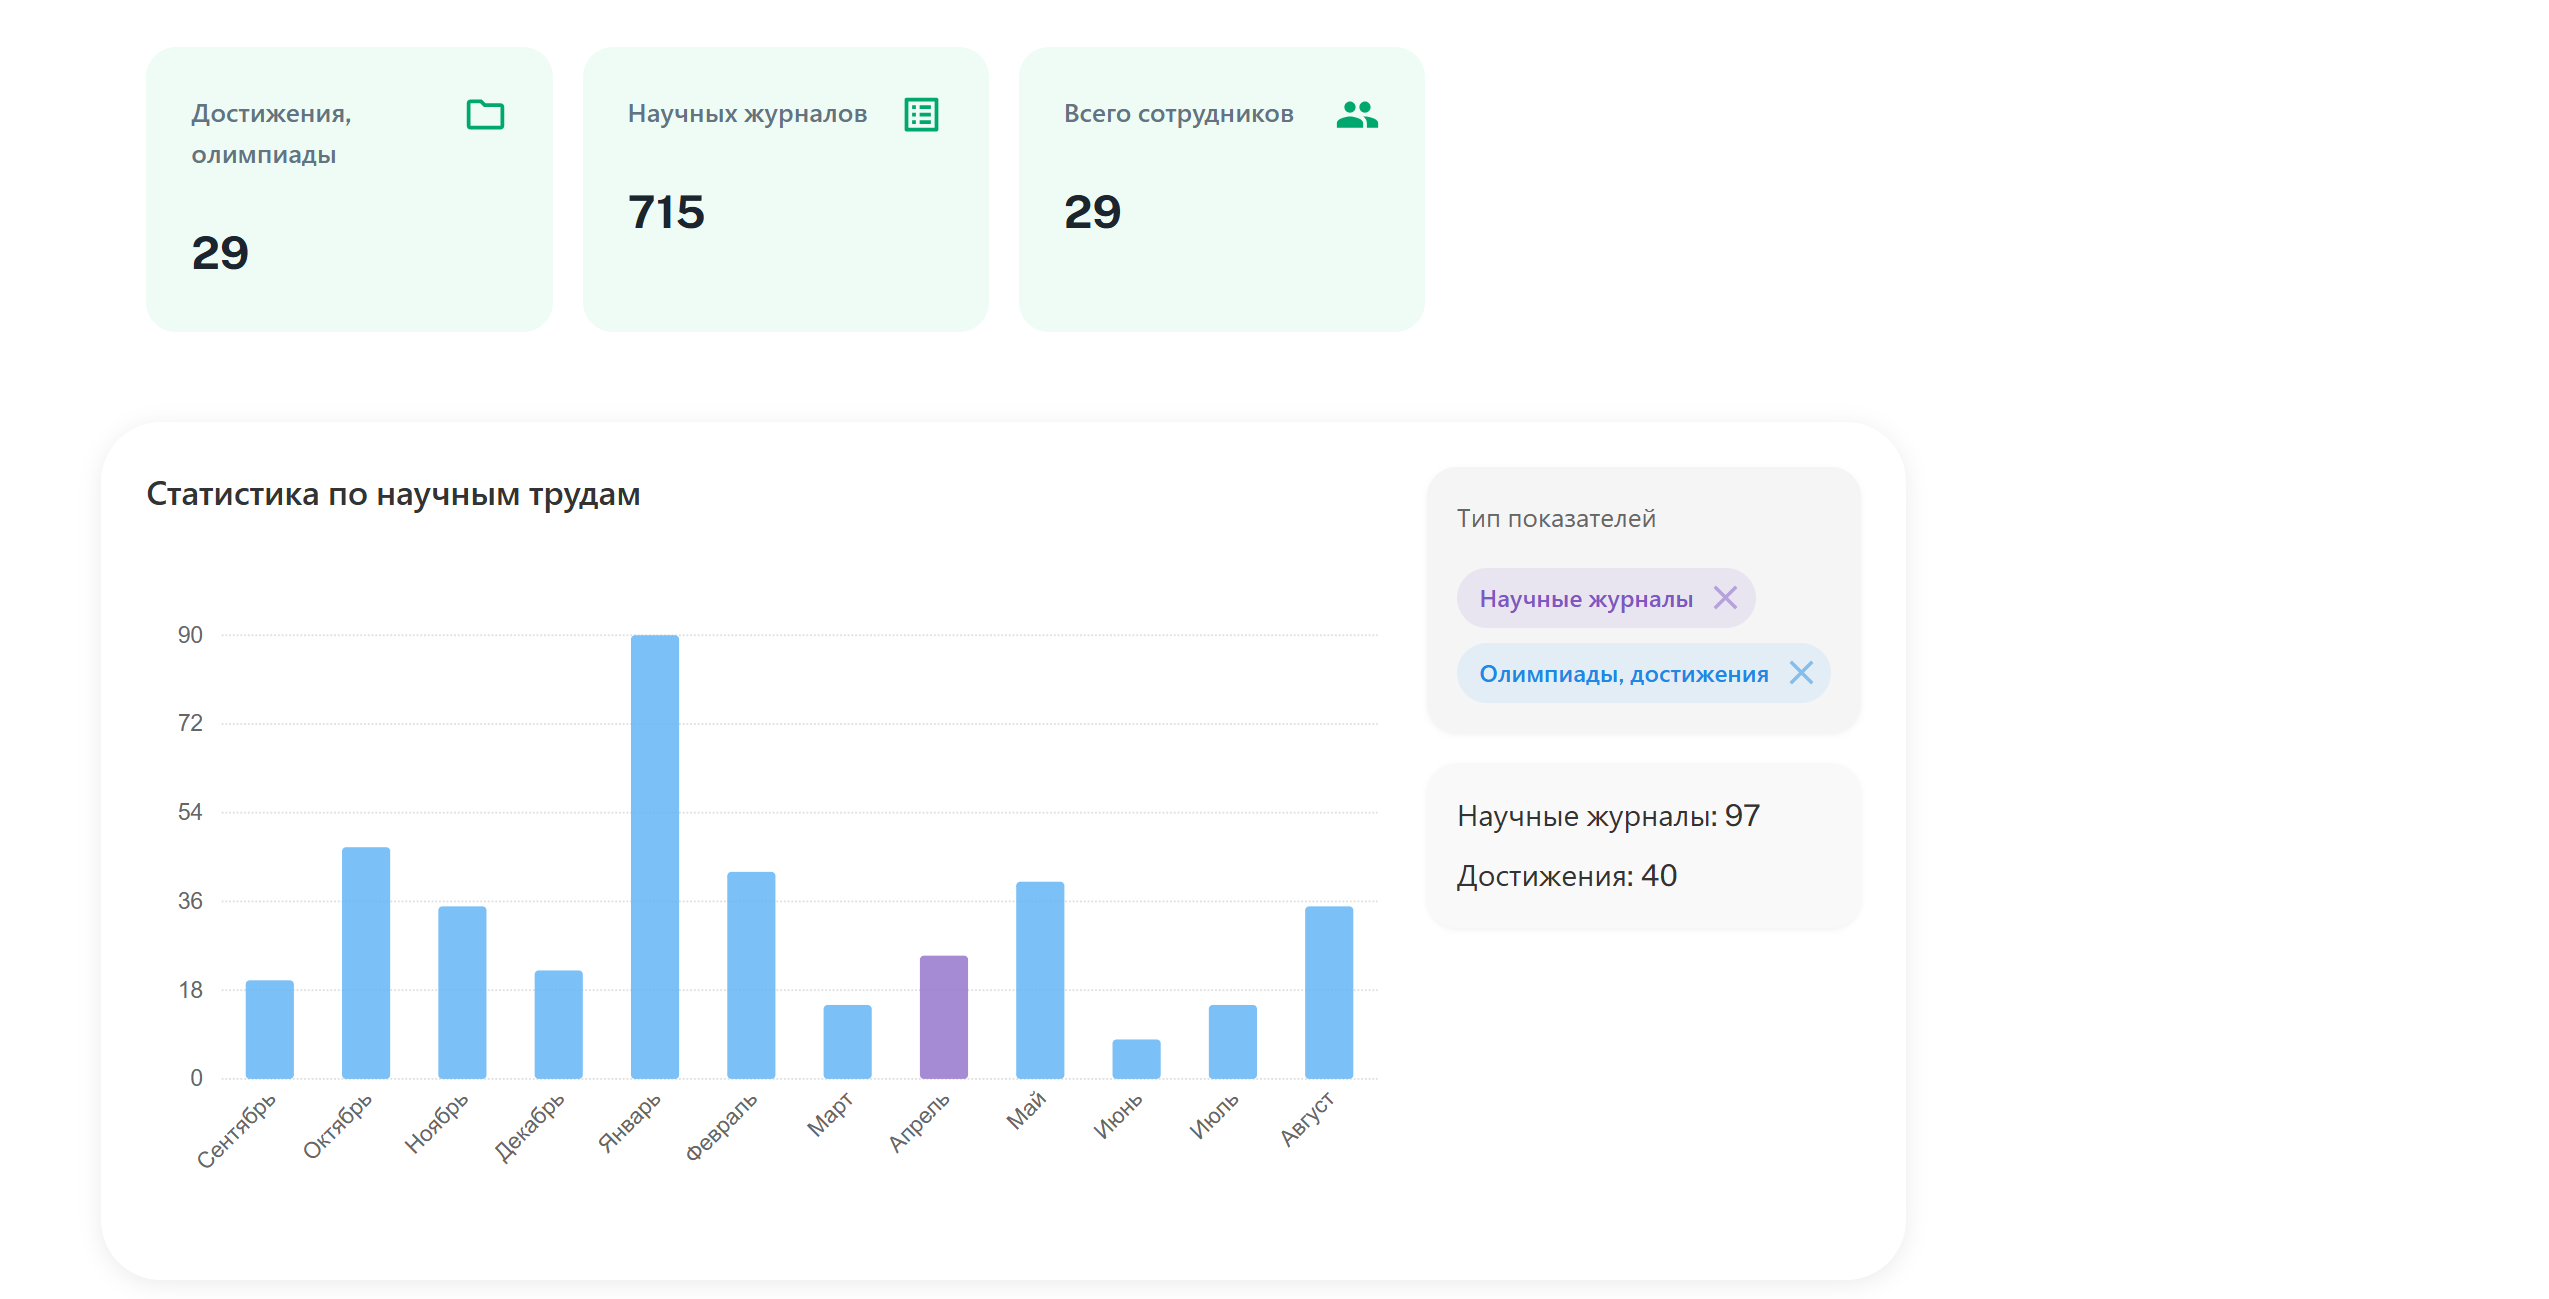Click the 90 y-axis label
This screenshot has height=1299, width=2549.
click(190, 635)
